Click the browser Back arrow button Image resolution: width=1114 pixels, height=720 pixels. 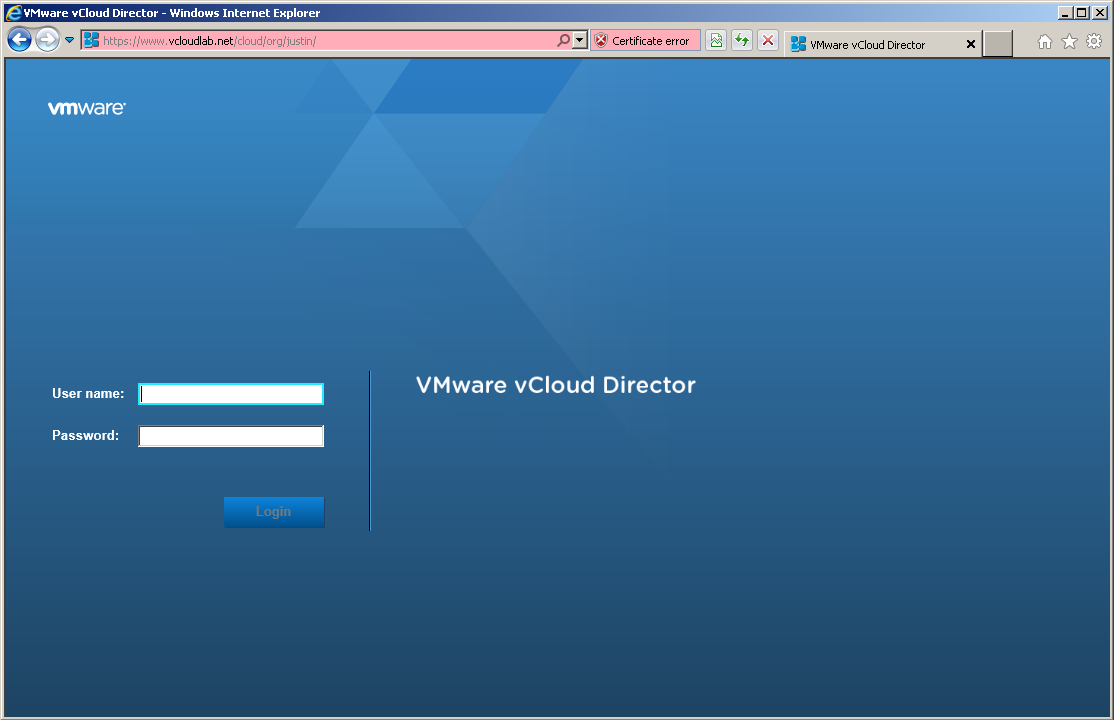pyautogui.click(x=20, y=40)
